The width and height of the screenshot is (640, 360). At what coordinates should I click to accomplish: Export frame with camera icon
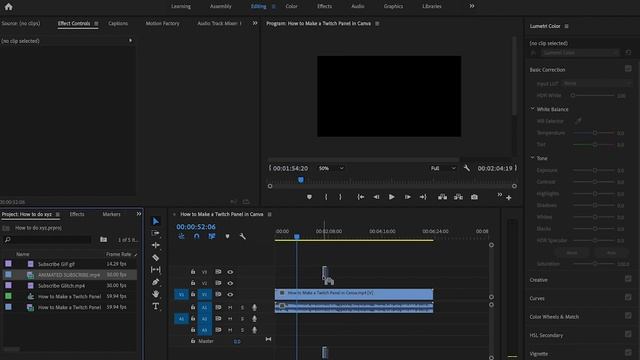[x=474, y=197]
